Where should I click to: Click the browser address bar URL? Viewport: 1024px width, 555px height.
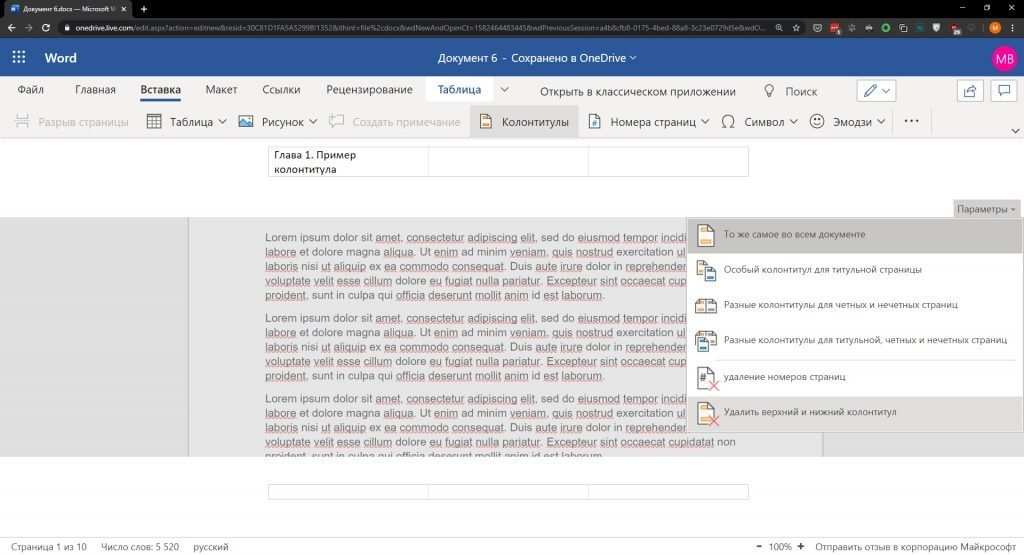tap(418, 28)
